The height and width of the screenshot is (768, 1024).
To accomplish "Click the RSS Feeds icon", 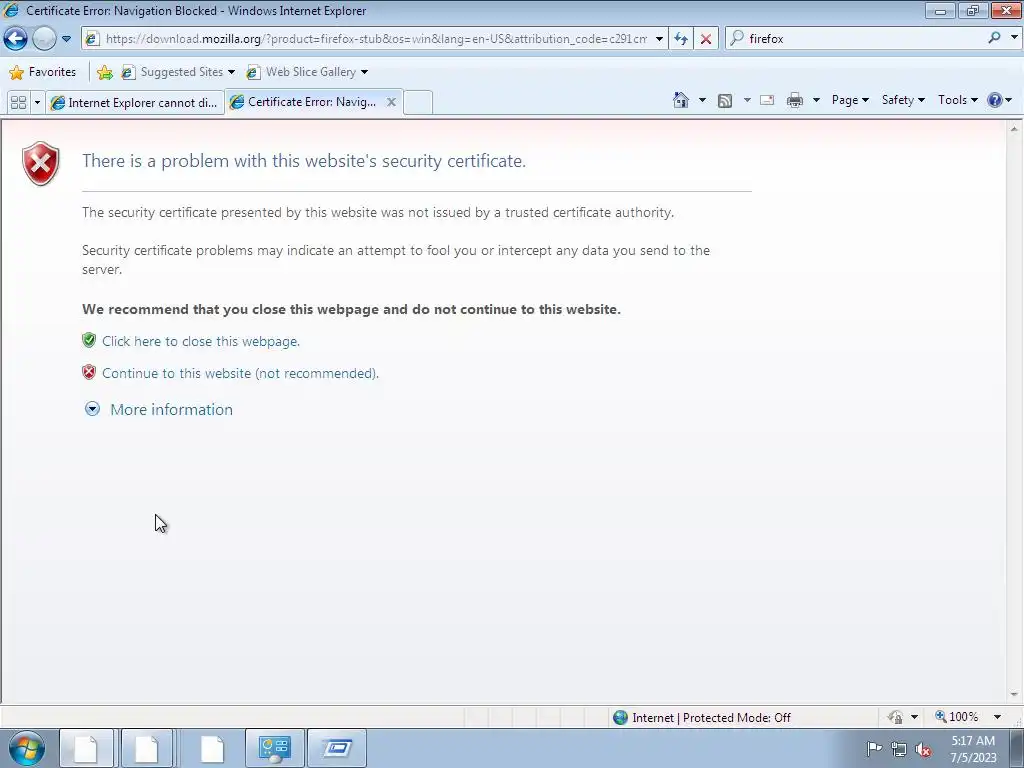I will (x=725, y=100).
